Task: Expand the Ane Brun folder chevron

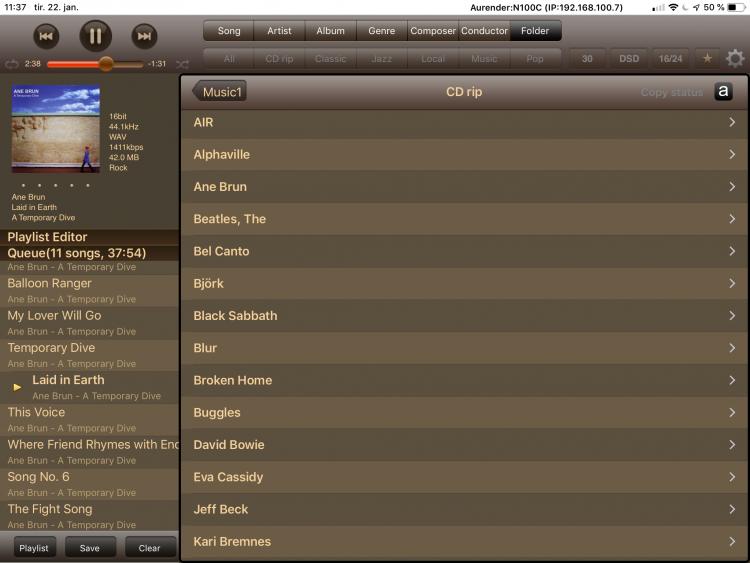Action: [732, 187]
